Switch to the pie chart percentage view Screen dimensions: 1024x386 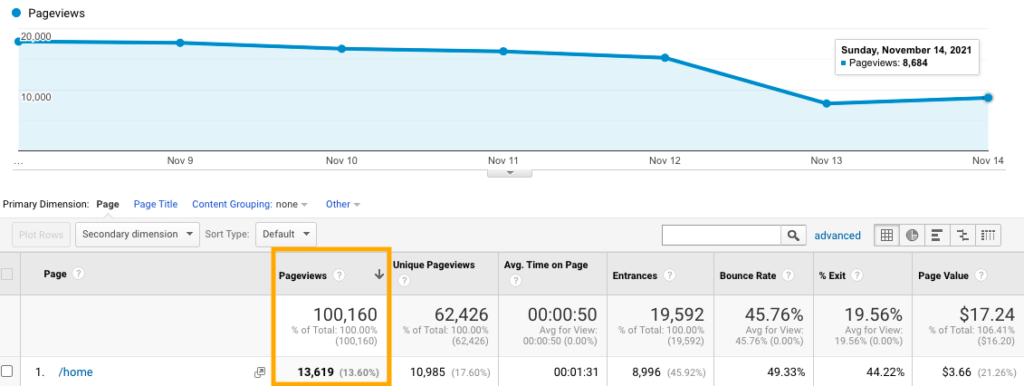[x=912, y=235]
